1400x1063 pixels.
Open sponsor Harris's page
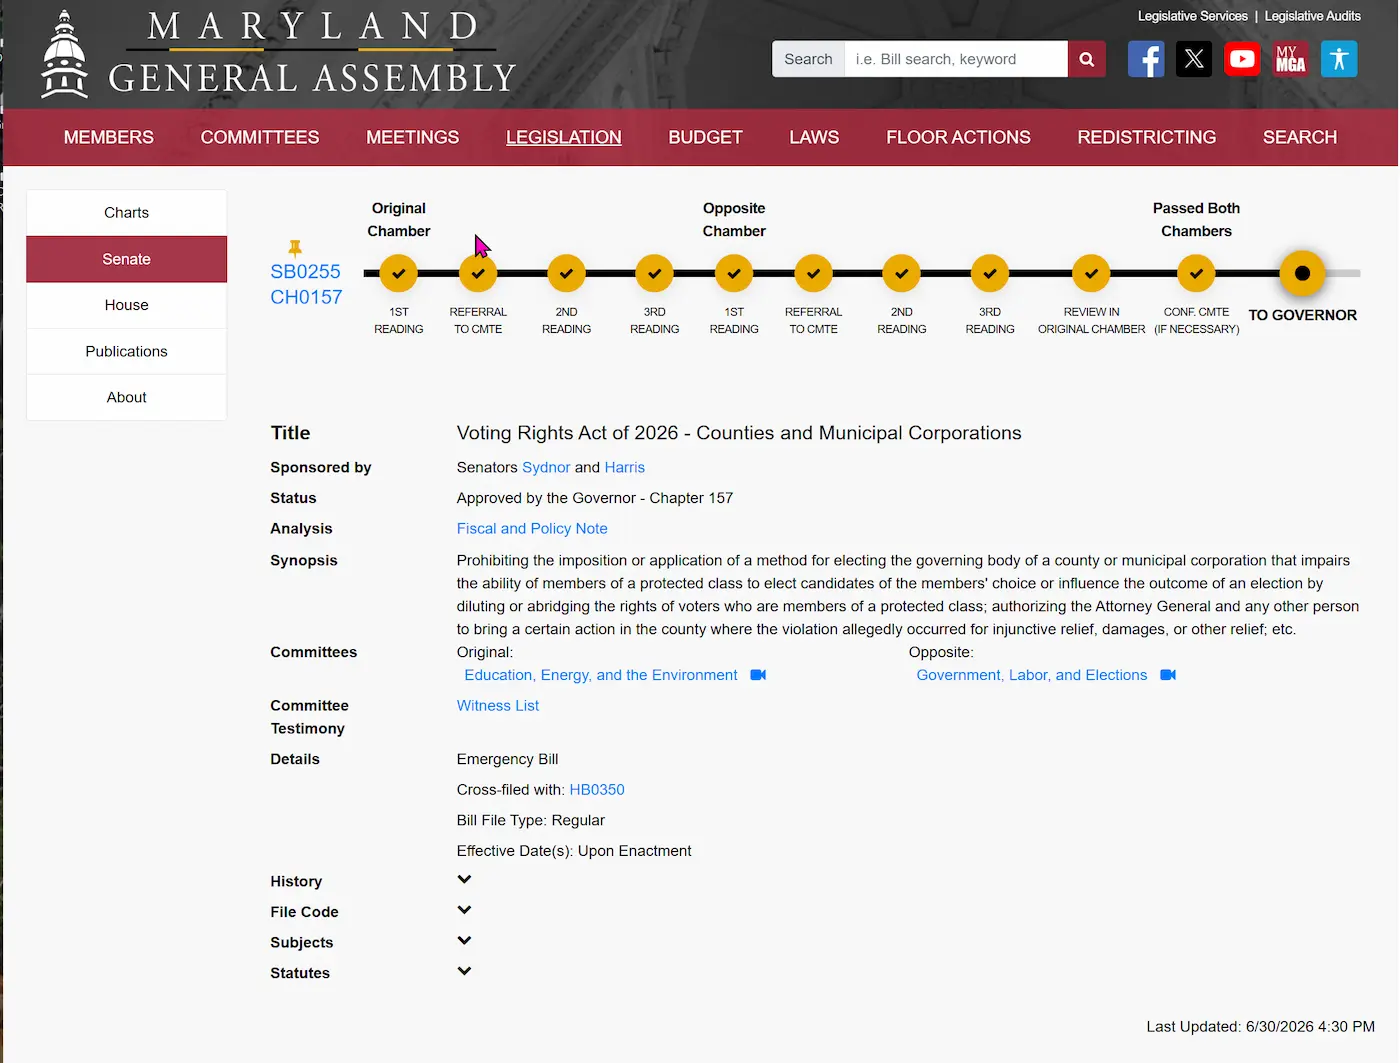point(625,467)
